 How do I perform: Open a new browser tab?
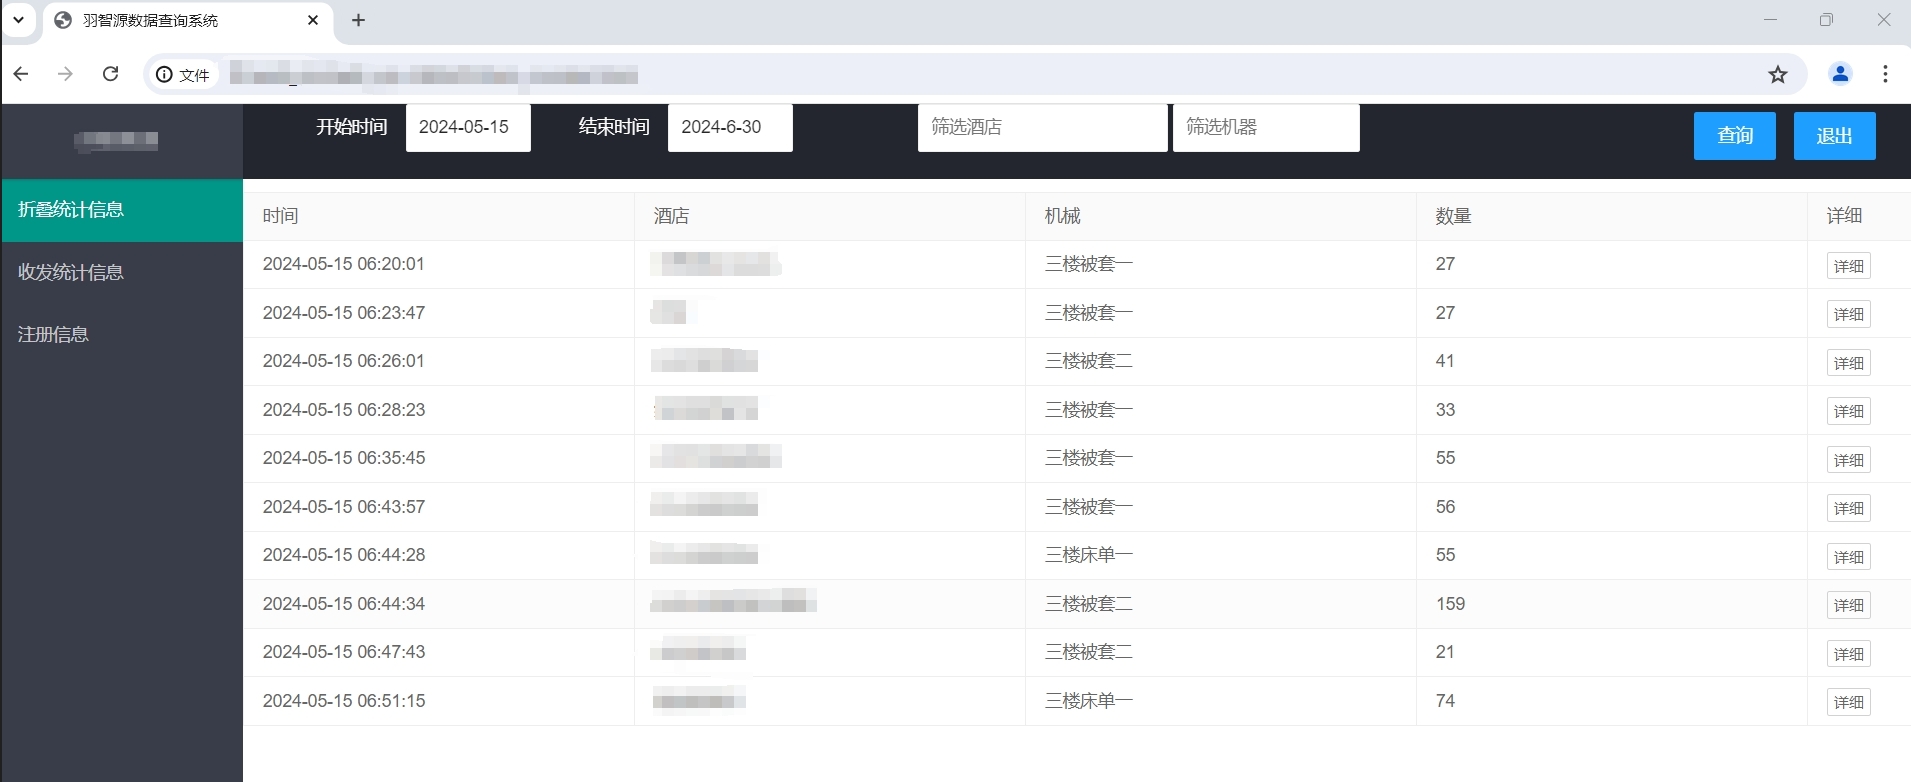tap(358, 20)
